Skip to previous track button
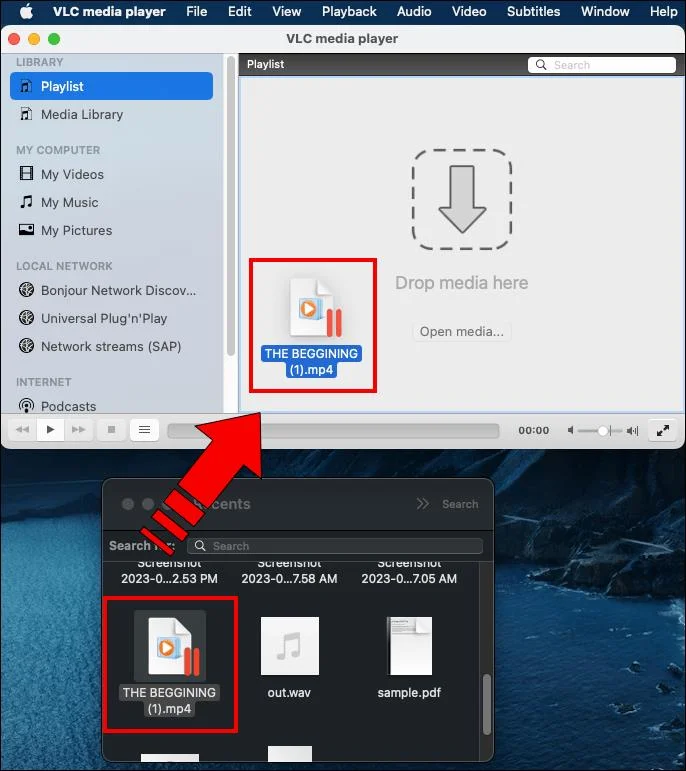Image resolution: width=686 pixels, height=771 pixels. pos(23,429)
